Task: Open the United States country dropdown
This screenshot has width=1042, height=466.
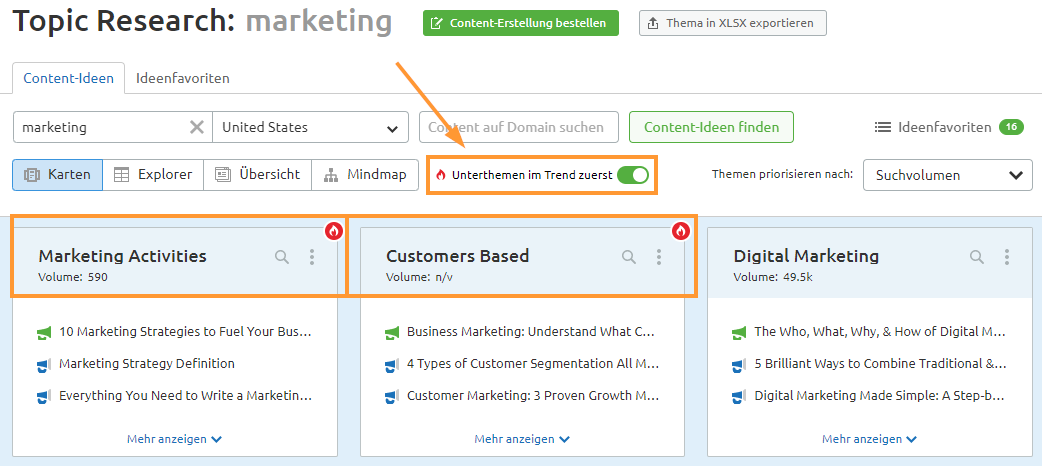Action: tap(310, 127)
